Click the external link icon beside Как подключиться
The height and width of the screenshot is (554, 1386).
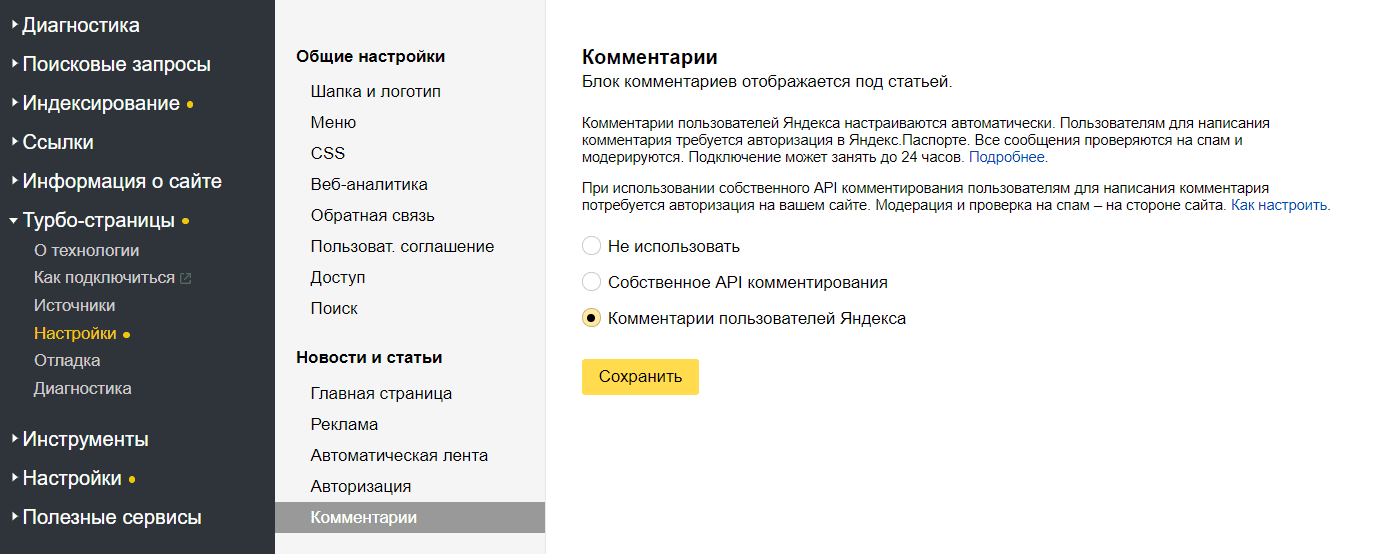[x=185, y=279]
